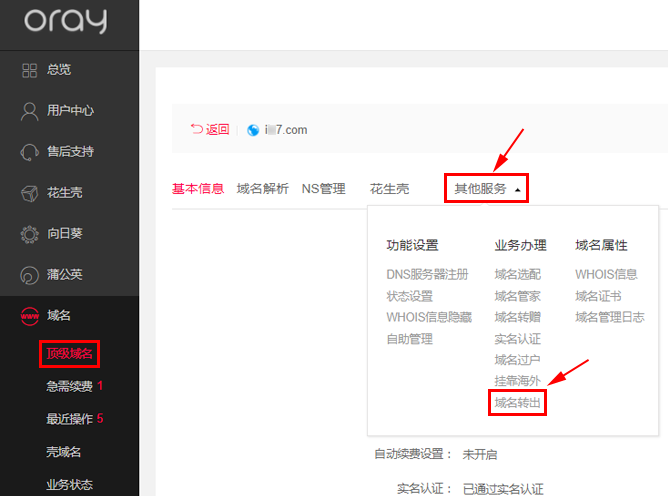Open 急需续费 in the sidebar
This screenshot has height=496, width=668.
[x=69, y=386]
